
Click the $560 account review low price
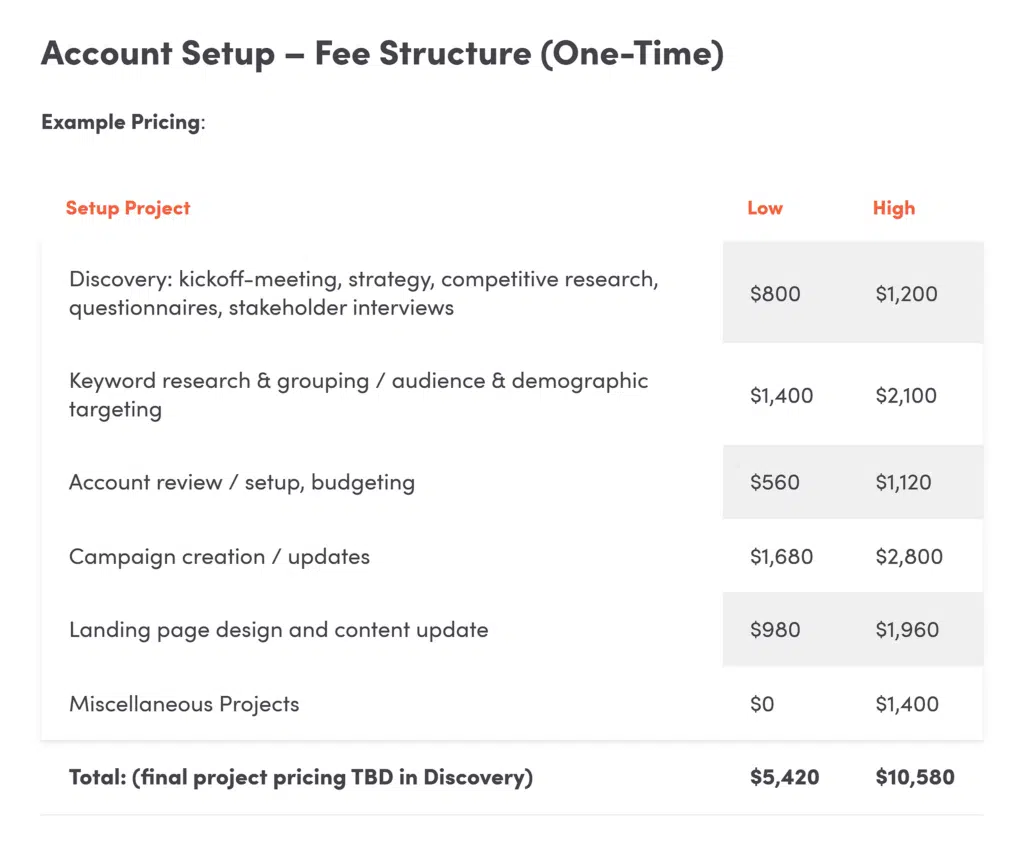click(x=775, y=482)
